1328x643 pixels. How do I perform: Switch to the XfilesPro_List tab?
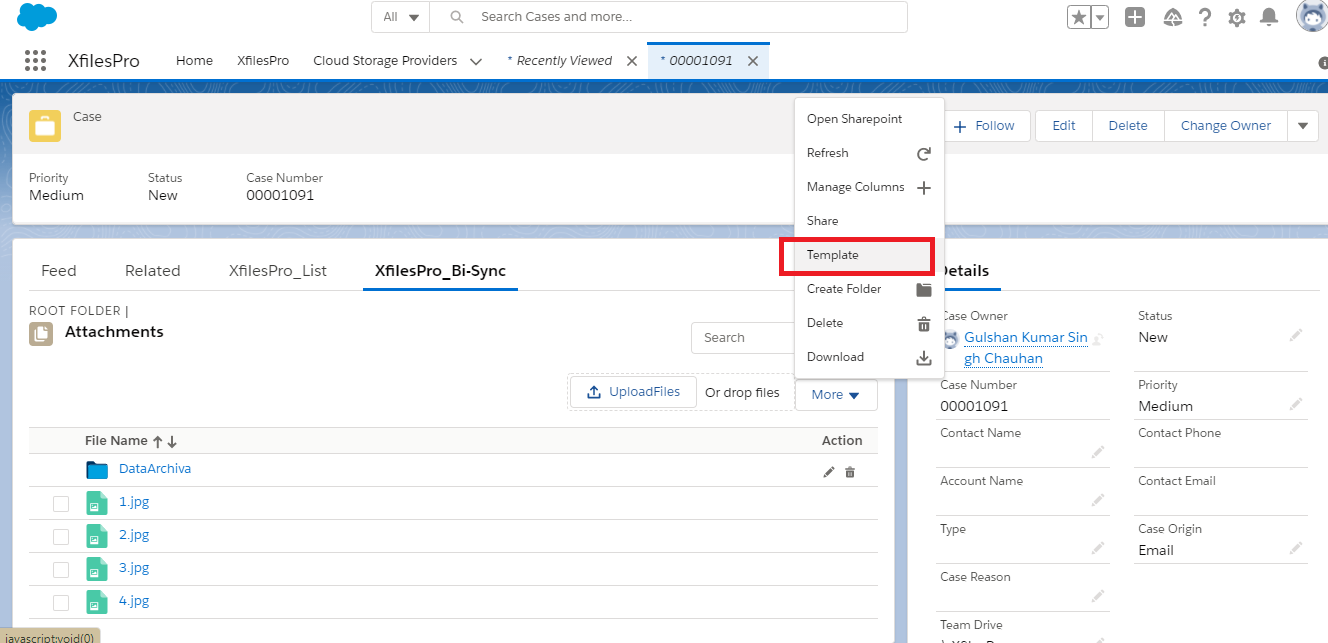(278, 271)
